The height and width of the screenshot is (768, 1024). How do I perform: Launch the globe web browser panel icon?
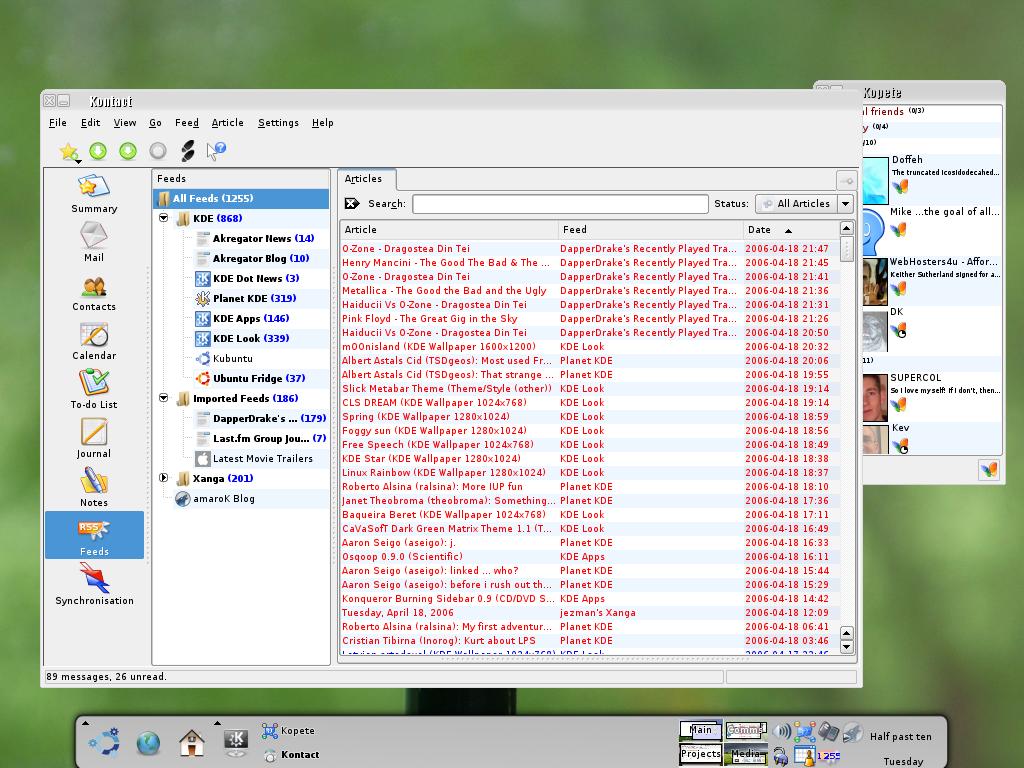click(x=148, y=743)
